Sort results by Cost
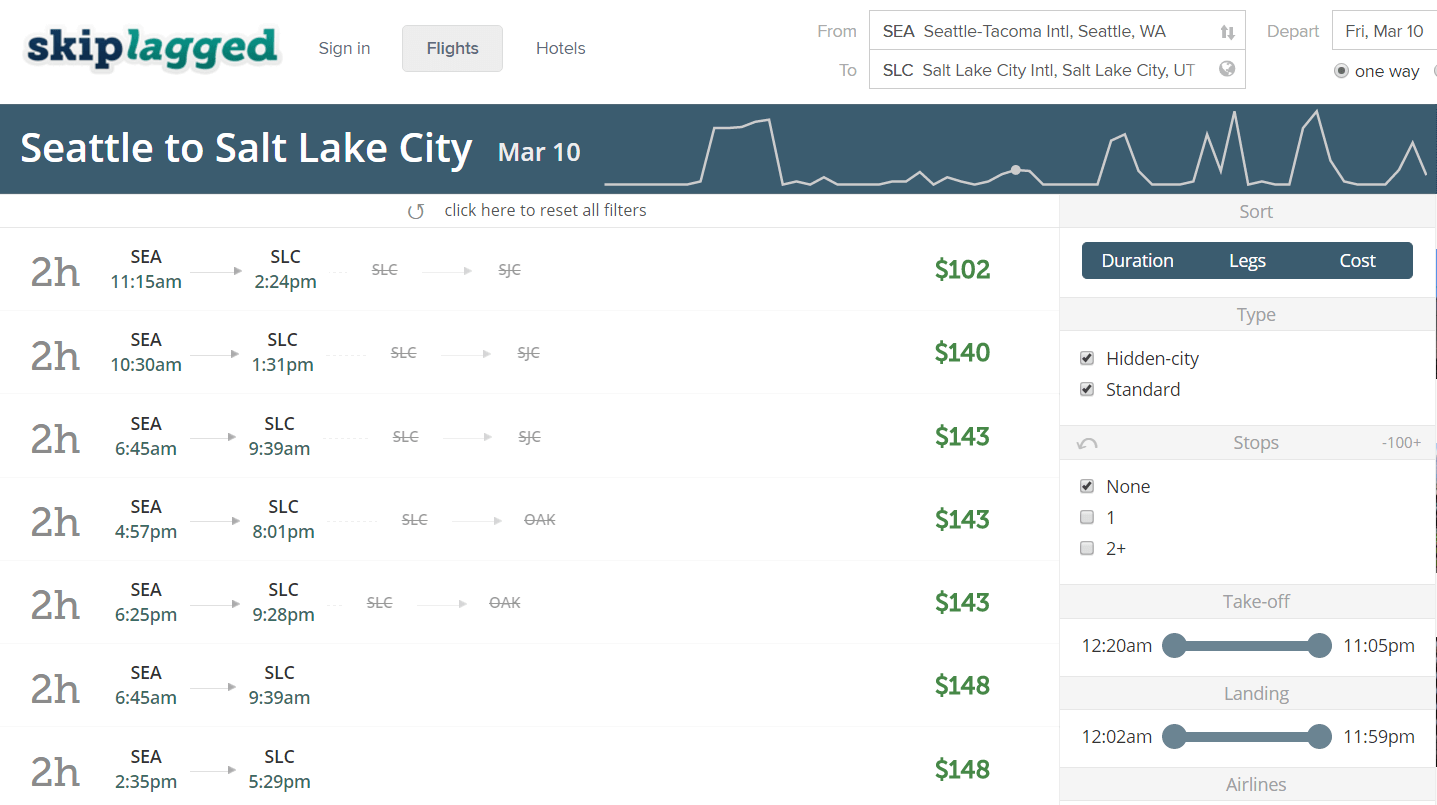The width and height of the screenshot is (1437, 805). click(x=1357, y=260)
